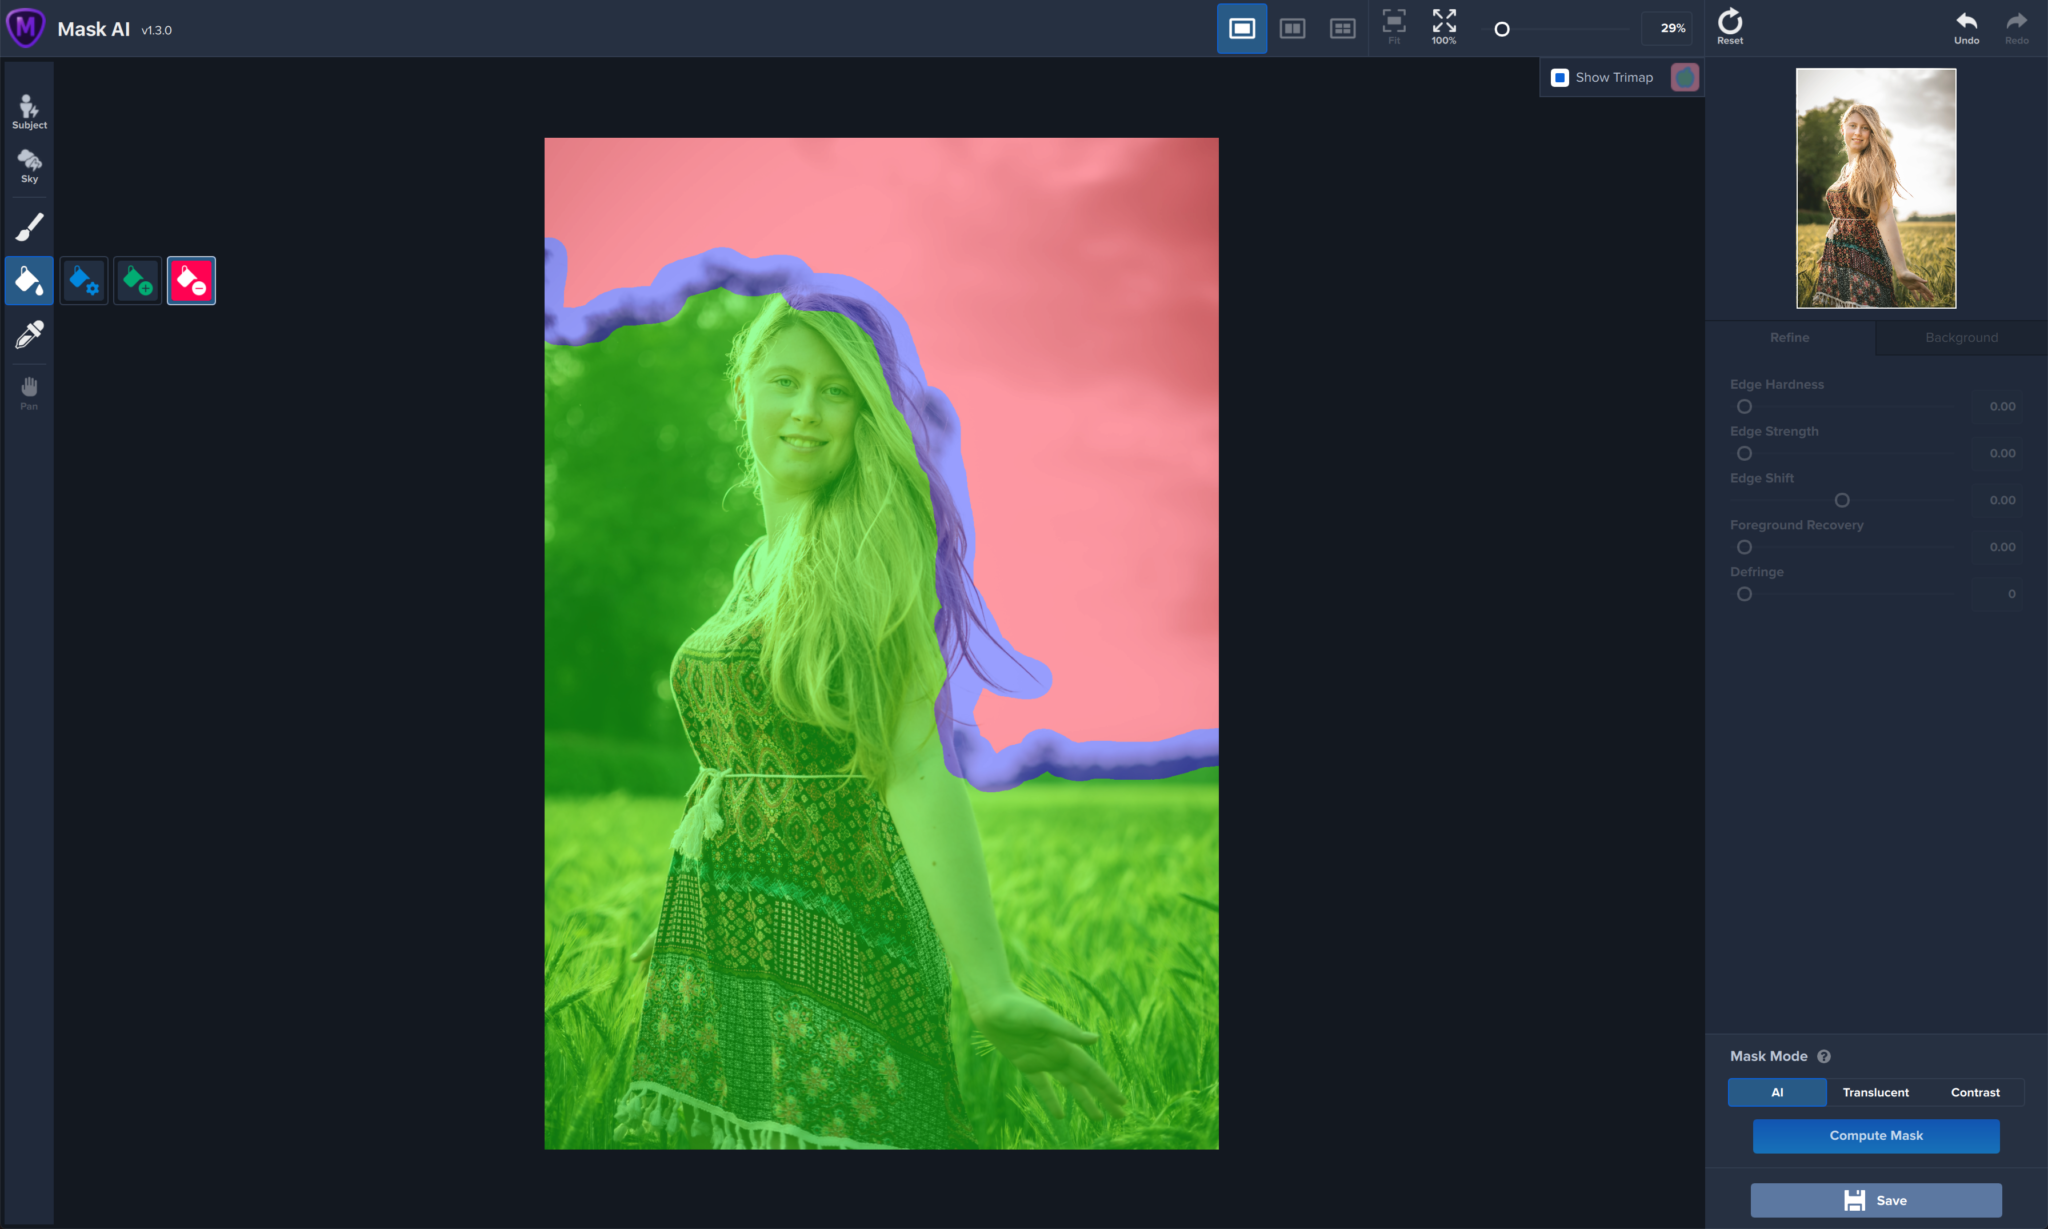Choose the blue compute fill bucket

click(x=84, y=281)
